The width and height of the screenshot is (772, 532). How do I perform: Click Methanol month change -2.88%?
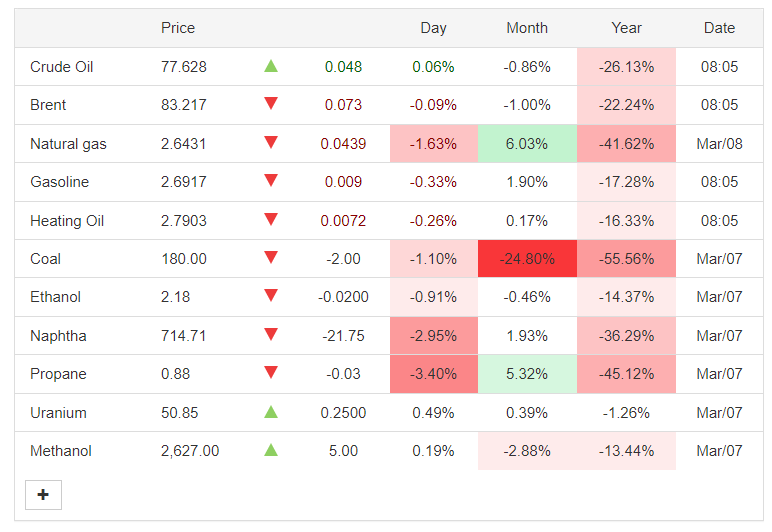click(527, 451)
